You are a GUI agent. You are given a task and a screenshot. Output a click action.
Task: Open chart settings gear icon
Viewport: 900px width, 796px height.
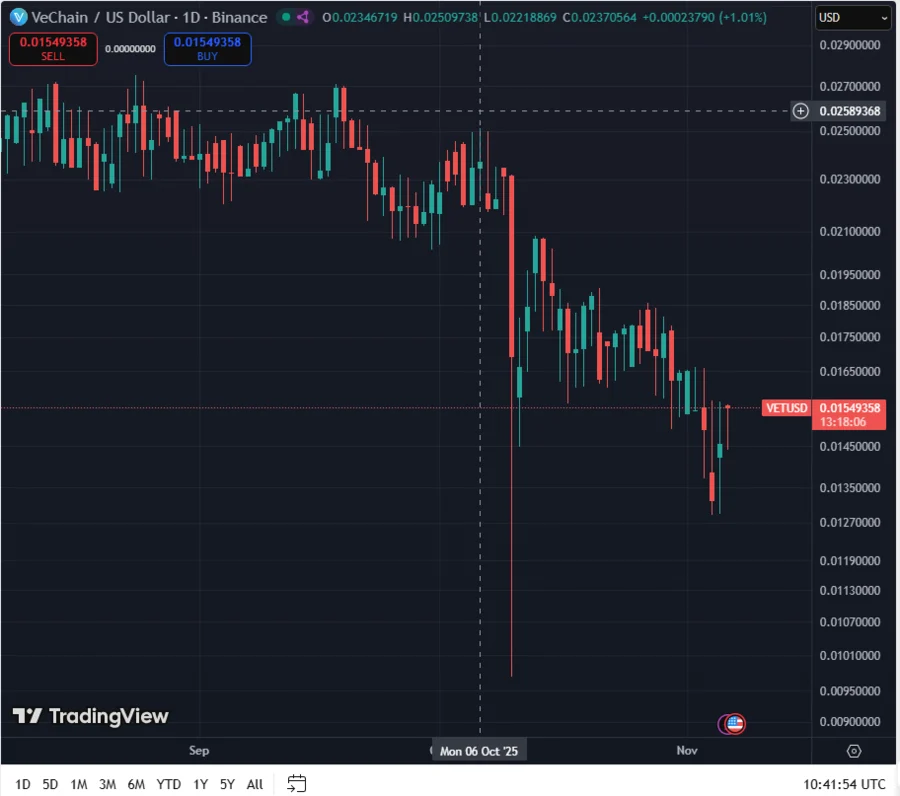tap(854, 751)
